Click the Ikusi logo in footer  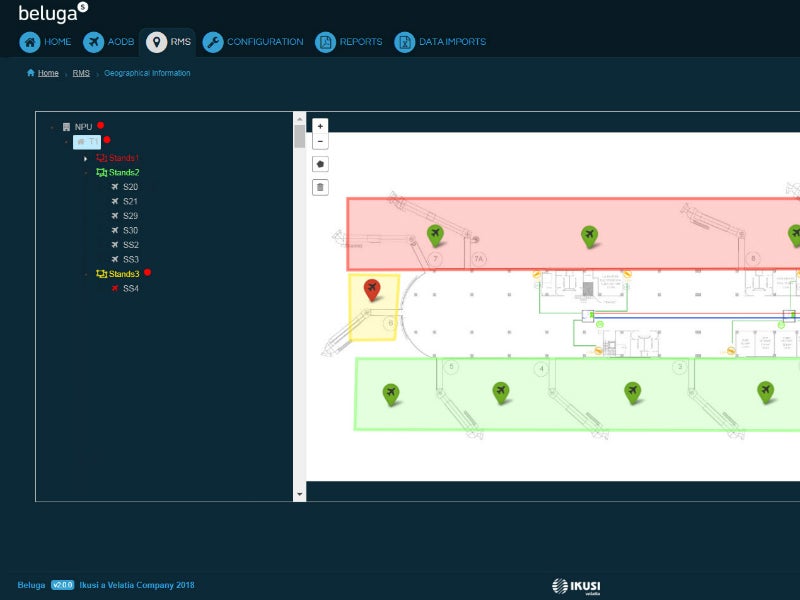pos(576,585)
